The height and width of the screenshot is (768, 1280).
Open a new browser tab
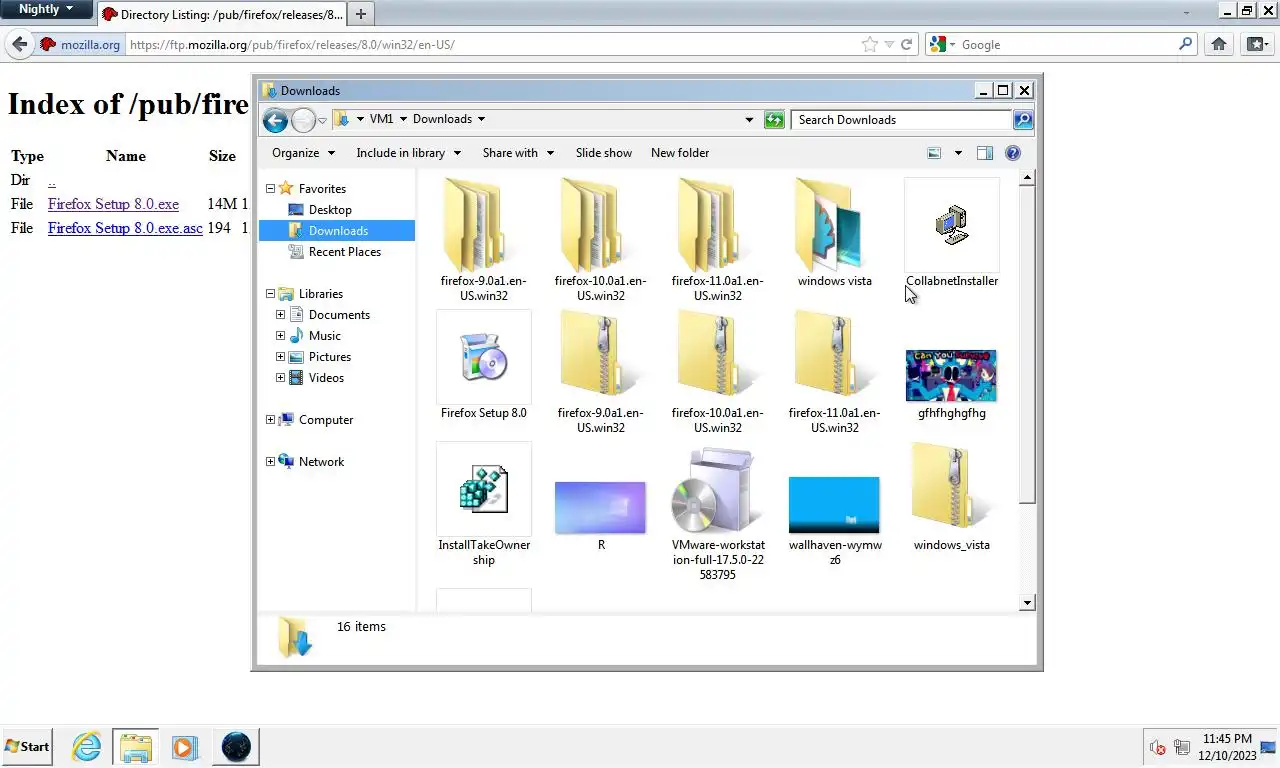(x=361, y=14)
